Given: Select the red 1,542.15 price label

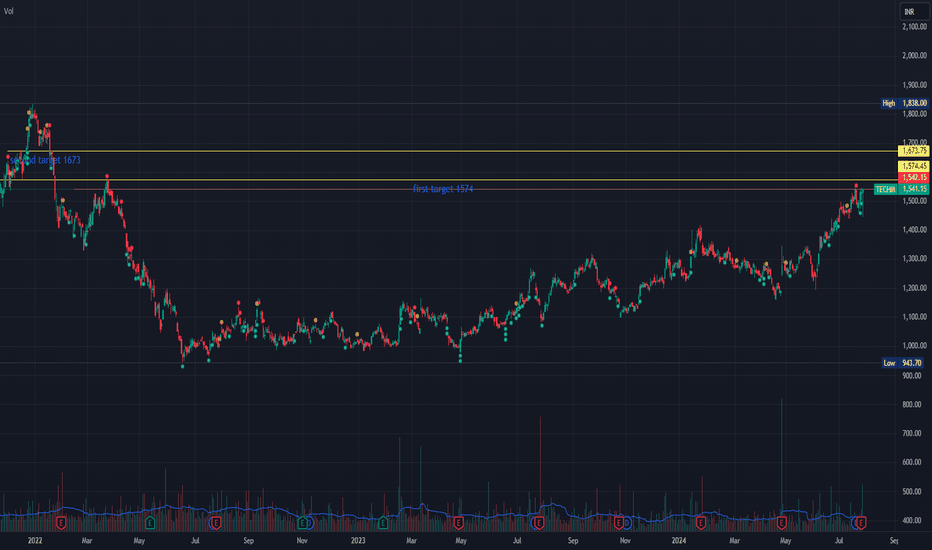Looking at the screenshot, I should click(x=914, y=178).
